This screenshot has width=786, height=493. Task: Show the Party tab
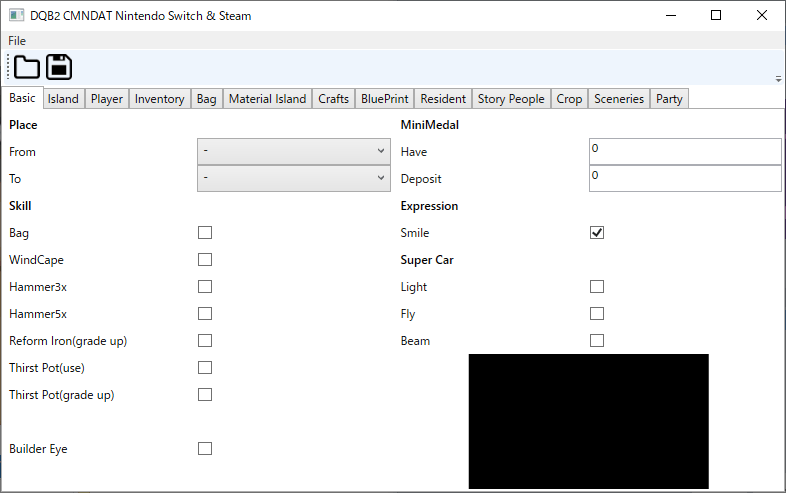tap(669, 99)
